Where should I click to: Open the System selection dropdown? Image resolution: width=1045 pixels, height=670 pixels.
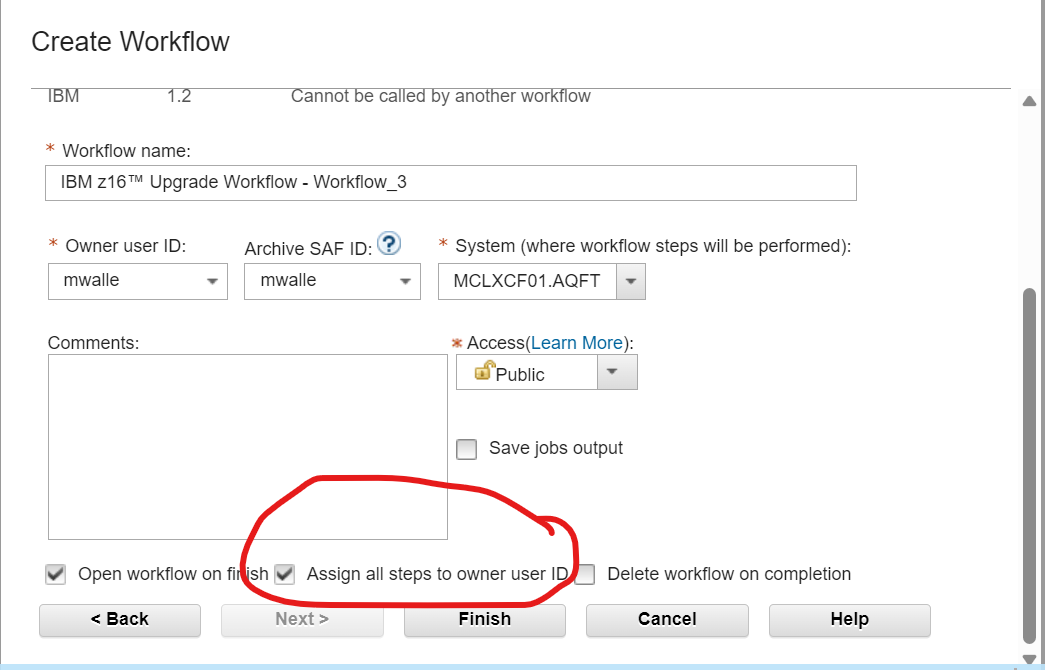pos(632,281)
